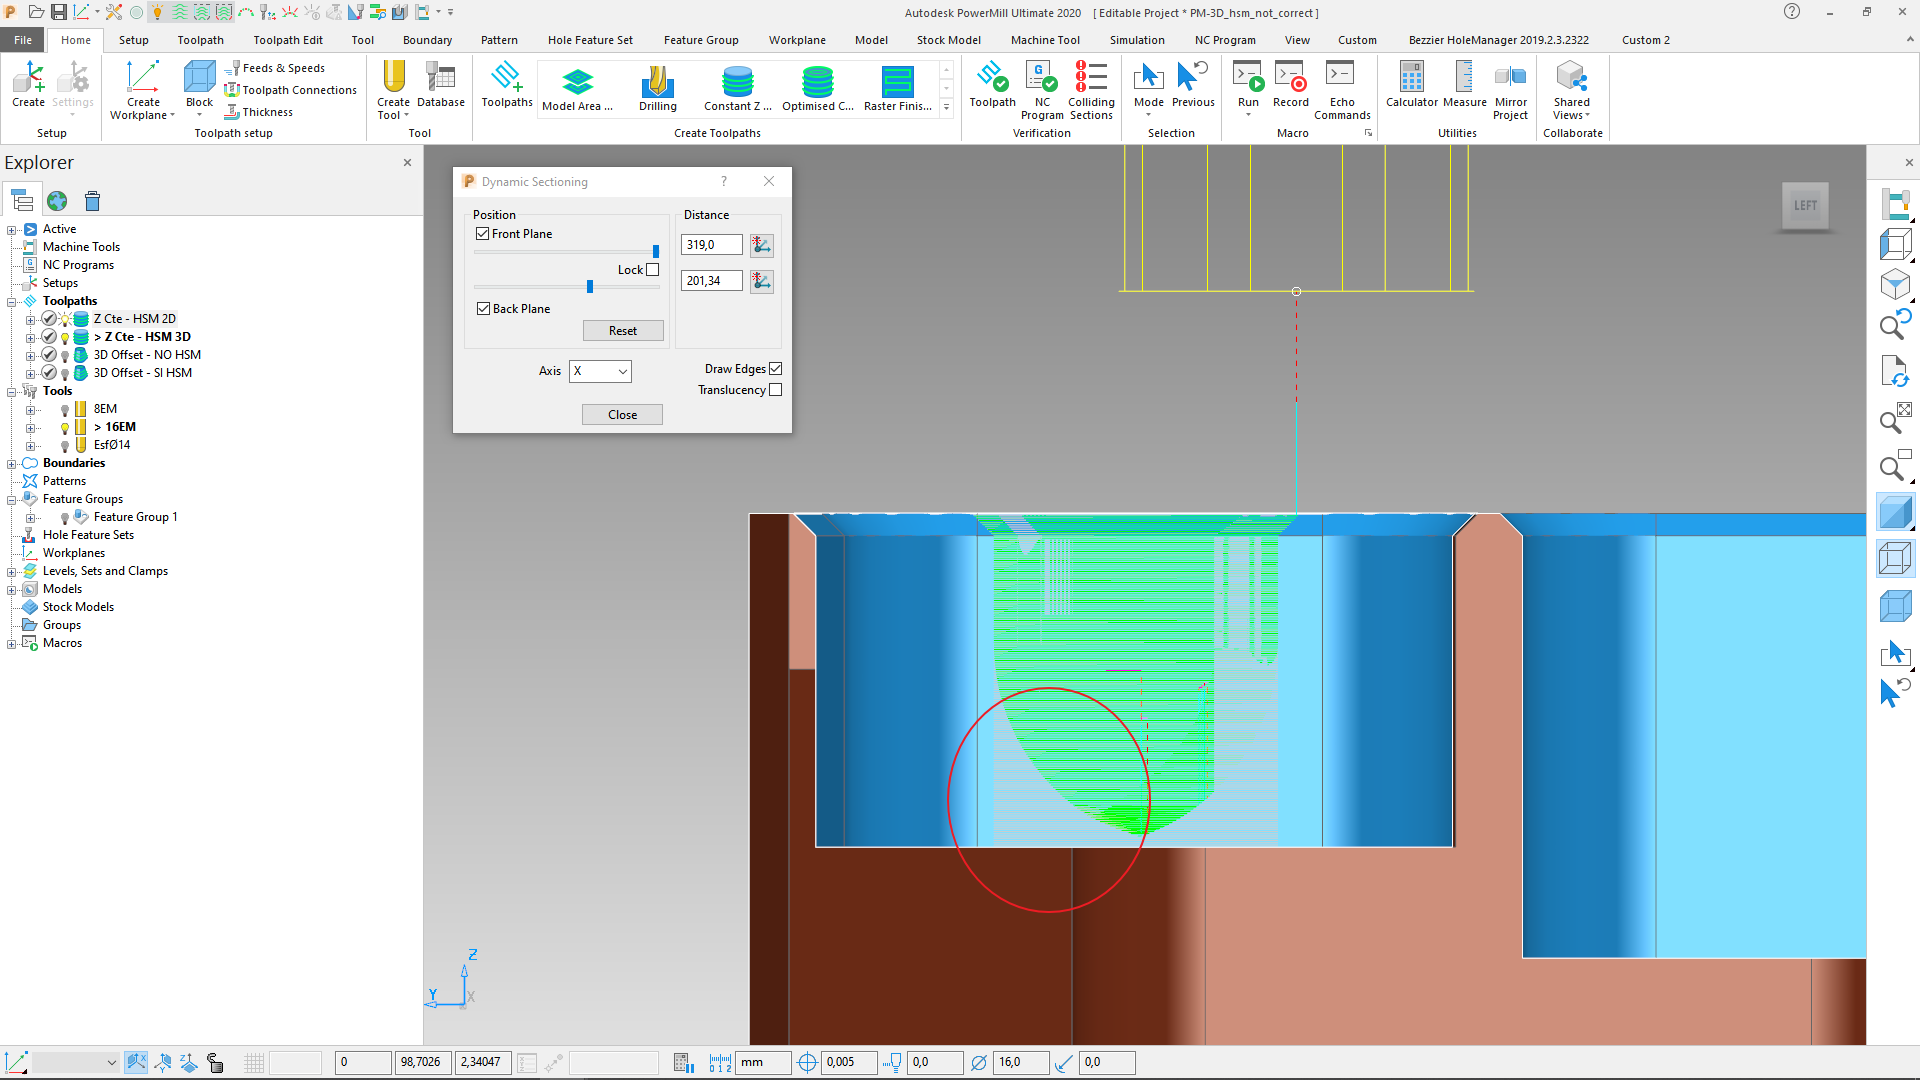Disable the Back Plane checkbox
Image resolution: width=1920 pixels, height=1080 pixels.
click(484, 308)
